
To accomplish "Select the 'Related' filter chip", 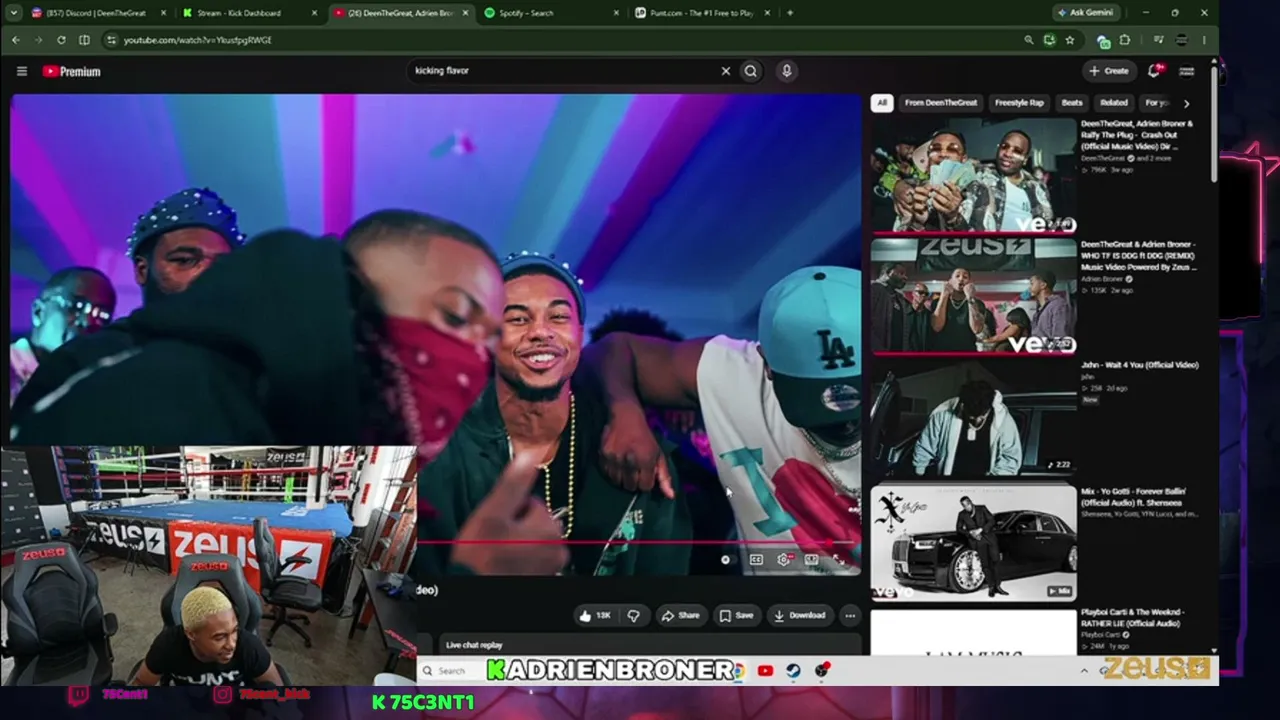I will pyautogui.click(x=1114, y=102).
